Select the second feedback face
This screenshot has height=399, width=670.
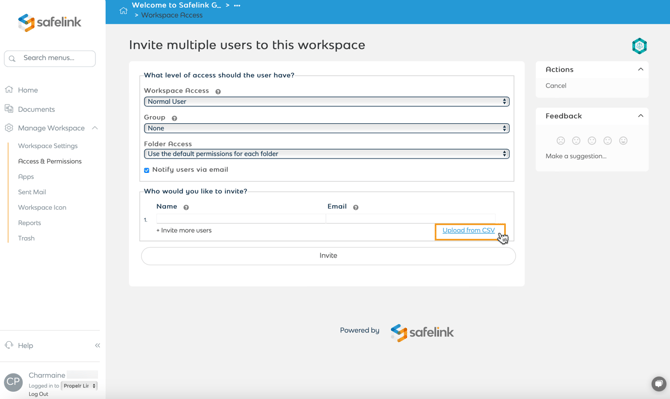(576, 141)
